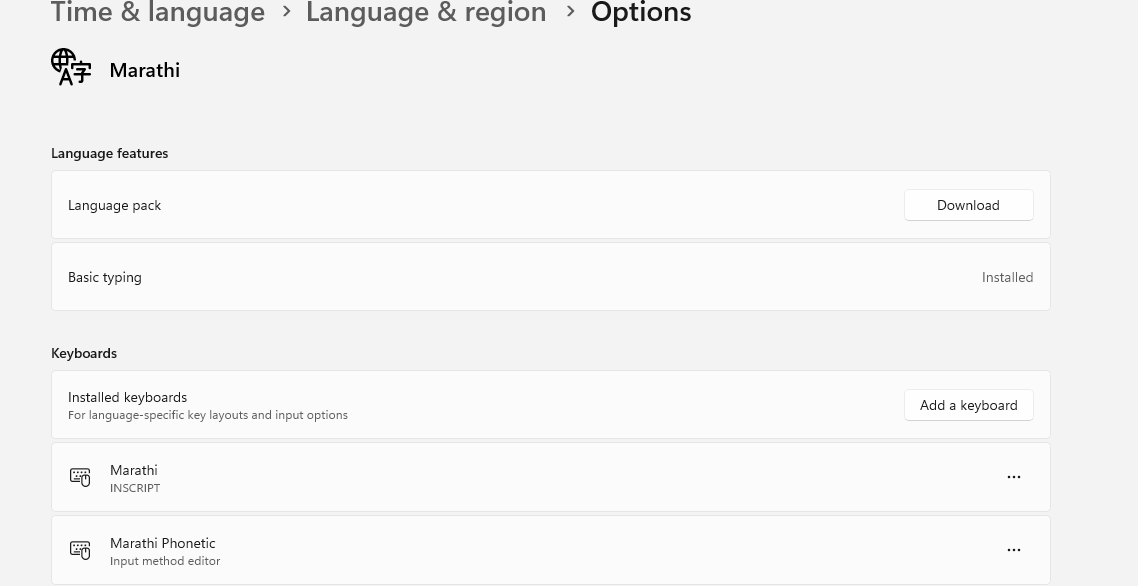Viewport: 1138px width, 586px height.
Task: Click the Installed status for Basic typing
Action: pos(1007,277)
